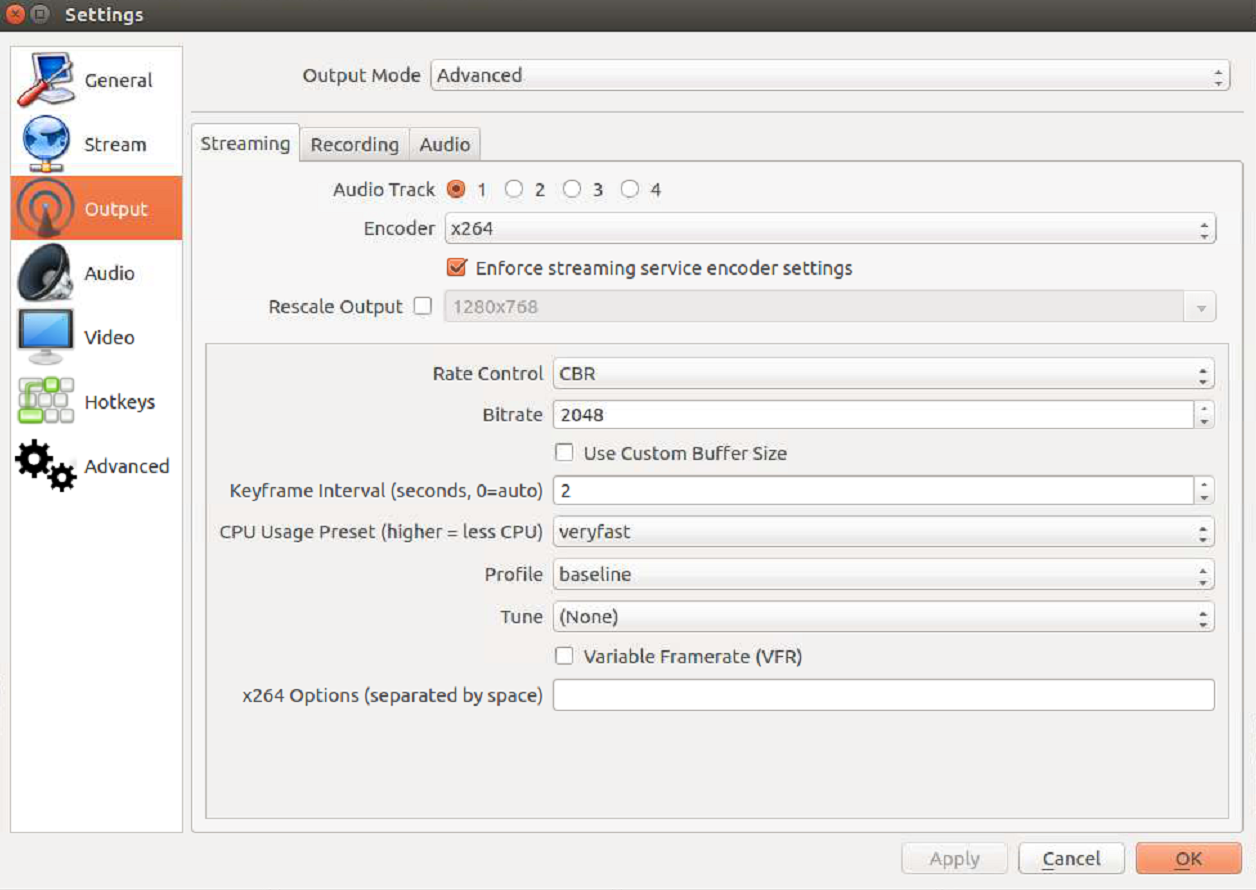Click the Keyframe Interval spinner arrows
Viewport: 1256px width, 890px height.
(x=1204, y=491)
